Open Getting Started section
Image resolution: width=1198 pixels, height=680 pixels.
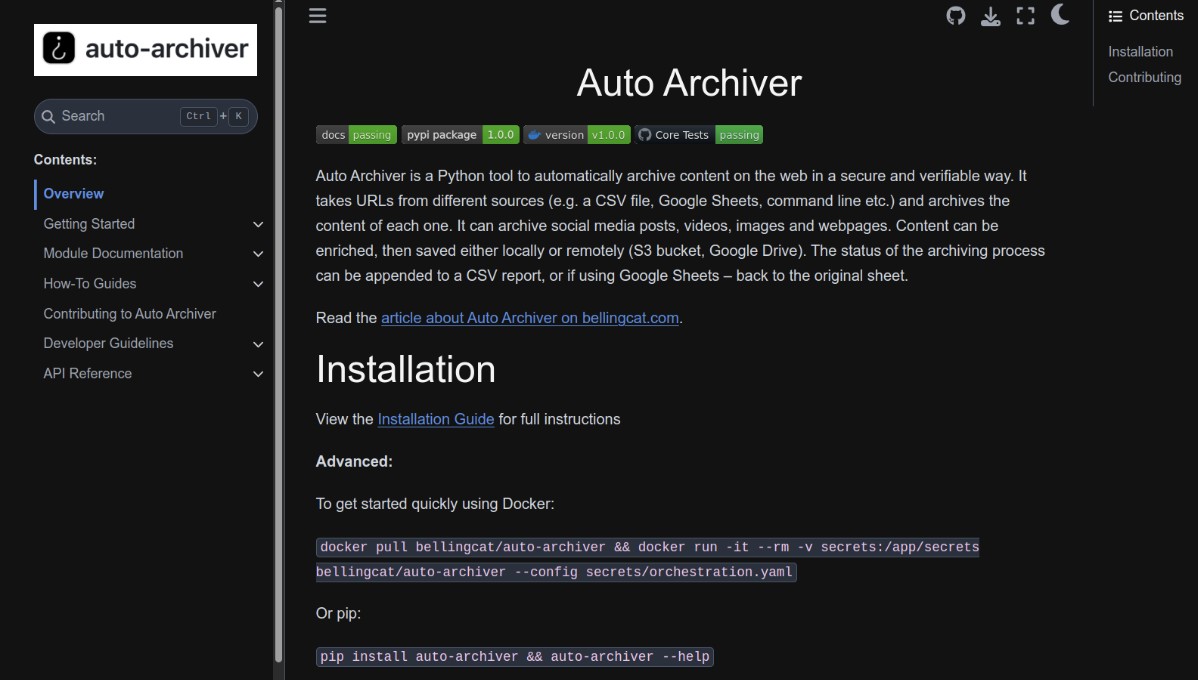coord(89,224)
